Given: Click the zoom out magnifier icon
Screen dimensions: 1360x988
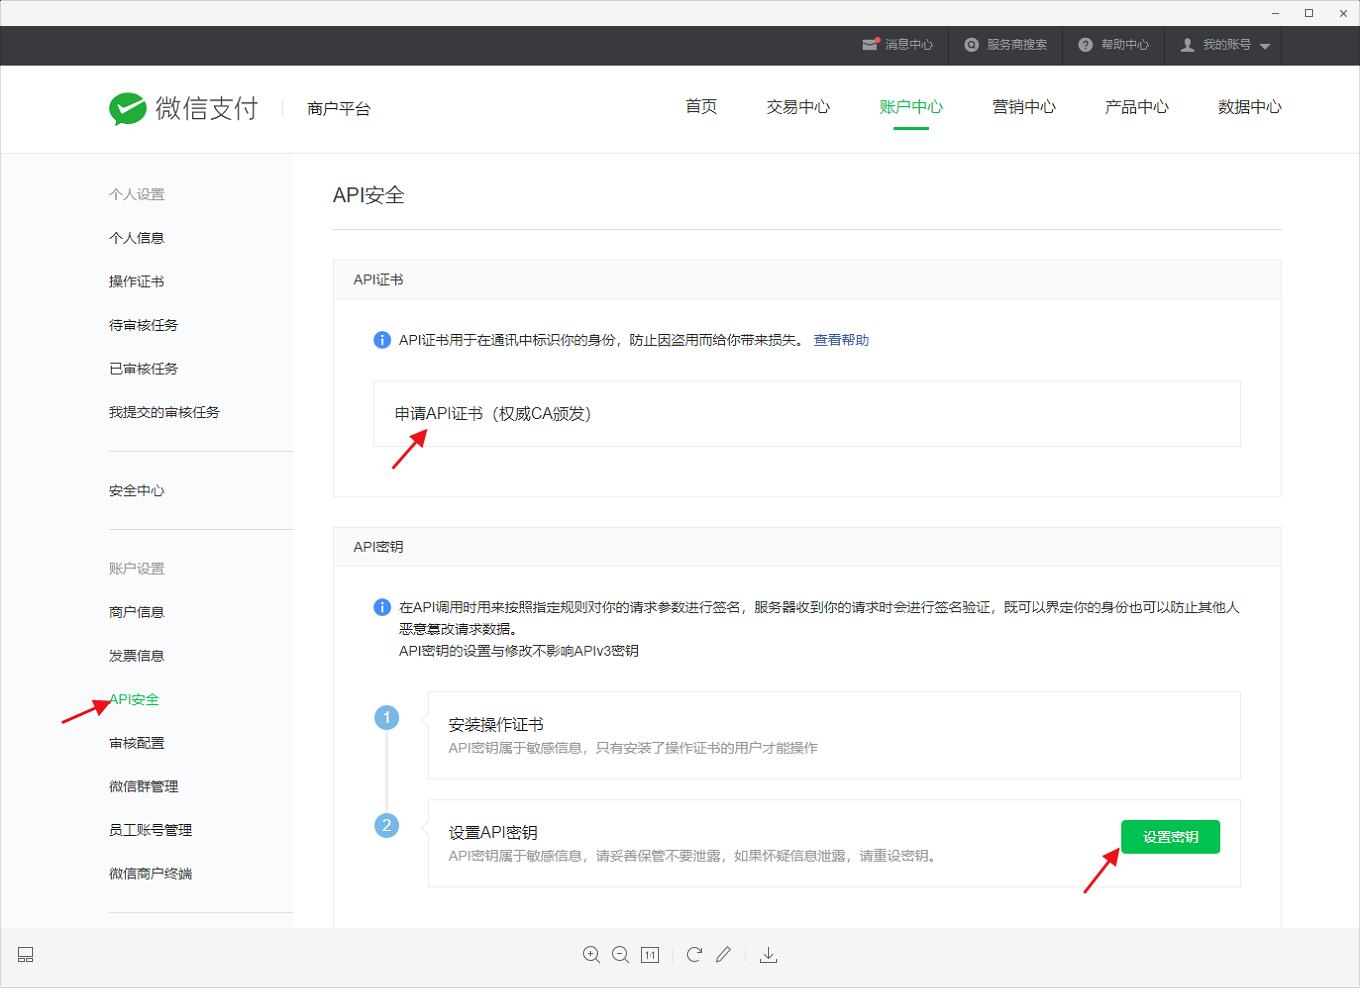Looking at the screenshot, I should [x=620, y=955].
